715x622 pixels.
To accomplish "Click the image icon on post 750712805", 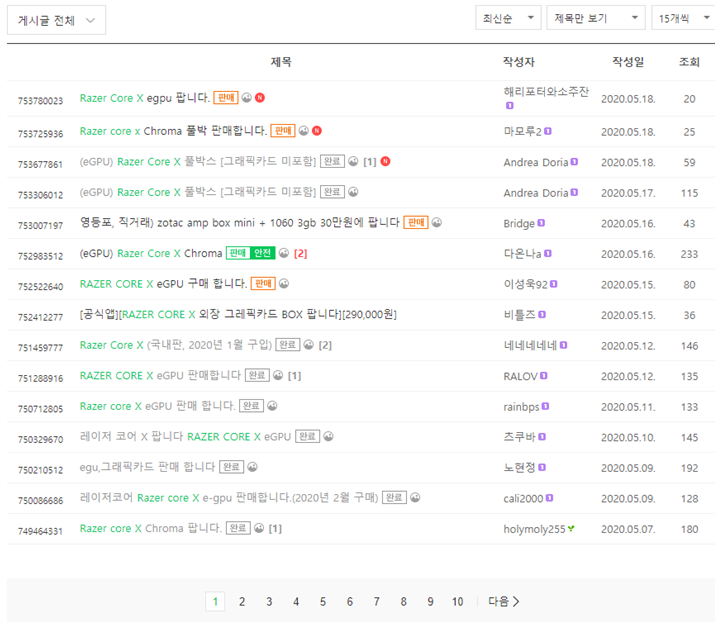I will pyautogui.click(x=272, y=406).
